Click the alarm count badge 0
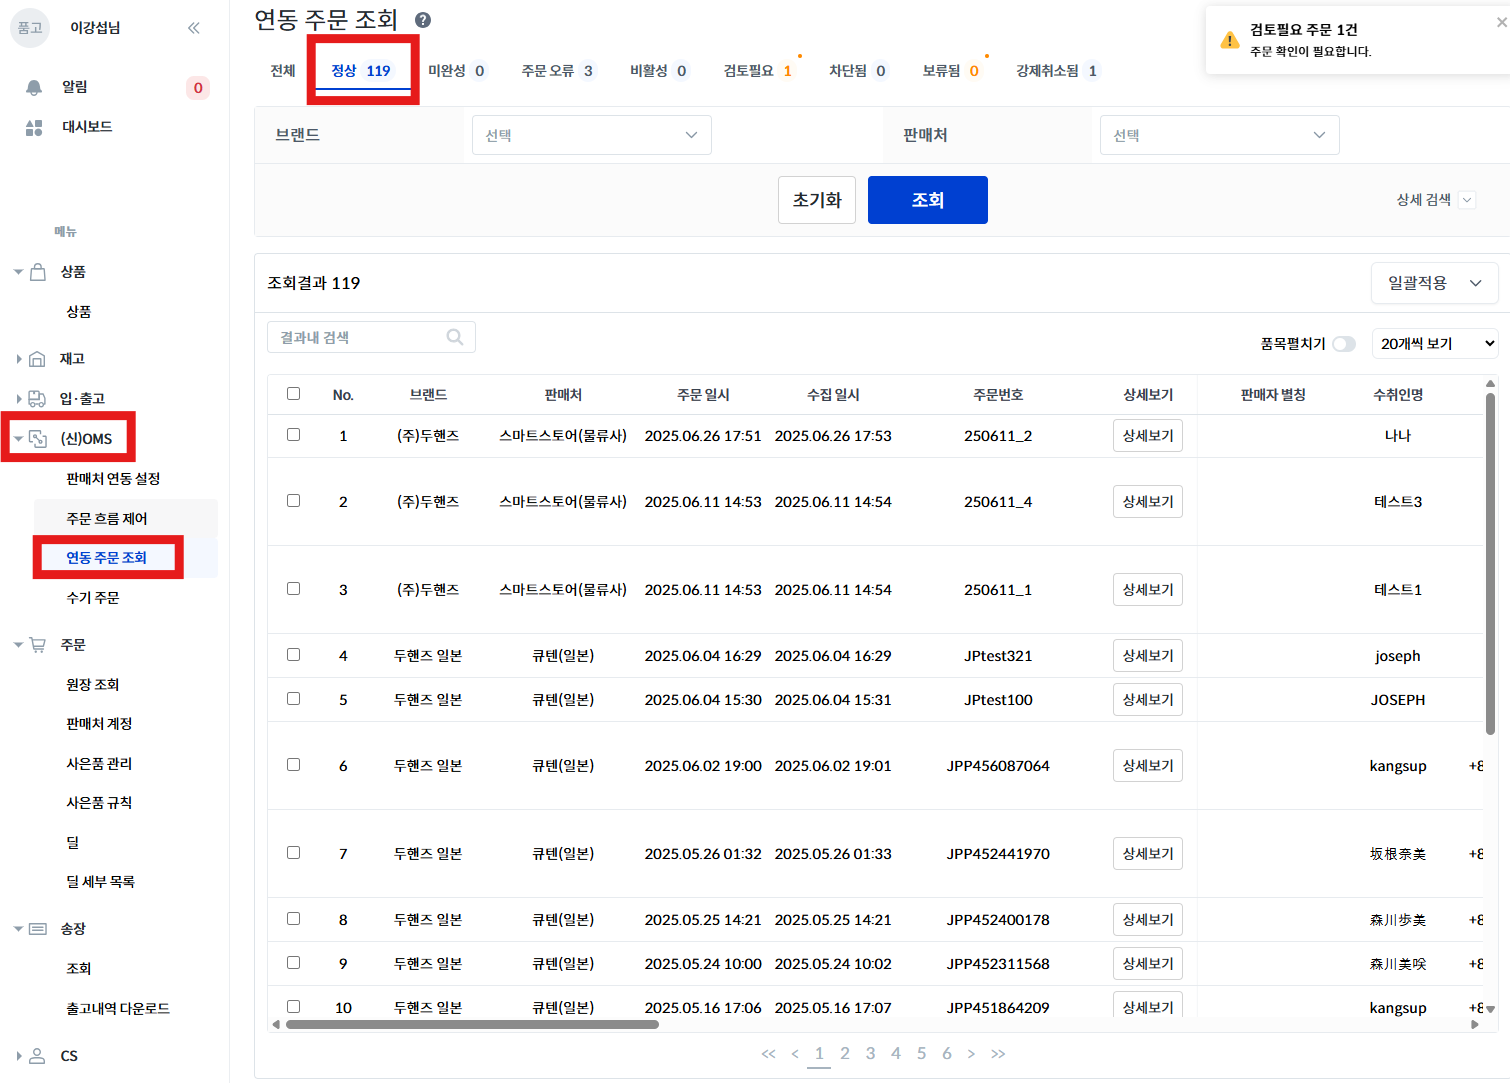The height and width of the screenshot is (1083, 1510). click(x=198, y=88)
